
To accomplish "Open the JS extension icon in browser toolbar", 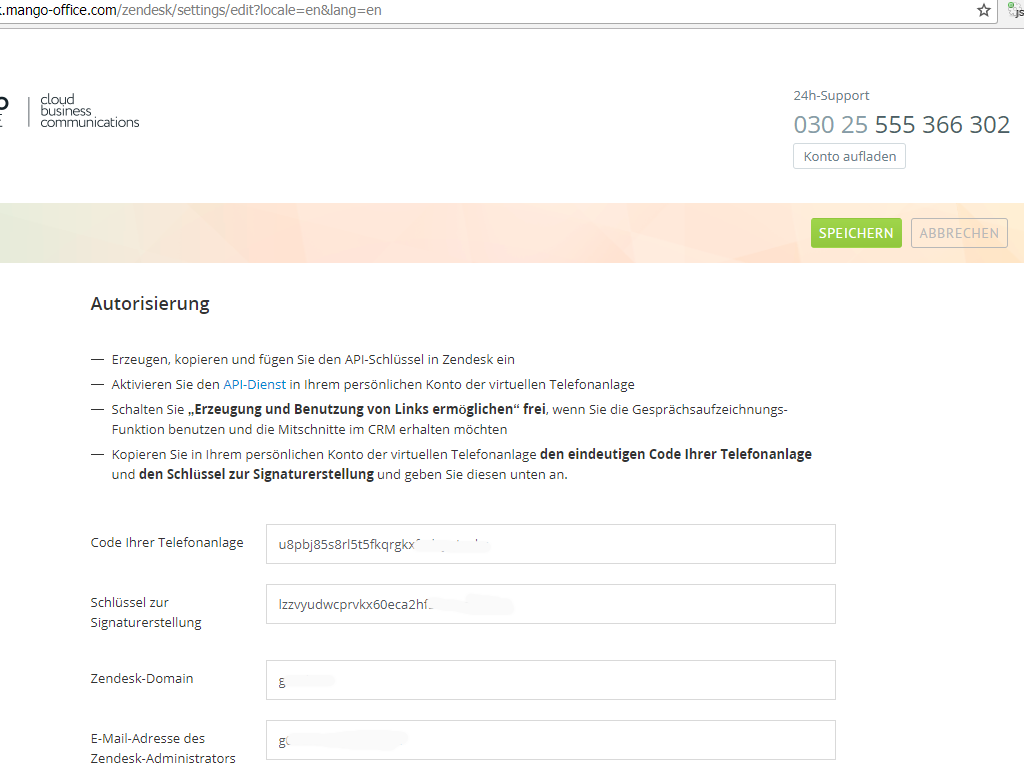I will click(1016, 12).
